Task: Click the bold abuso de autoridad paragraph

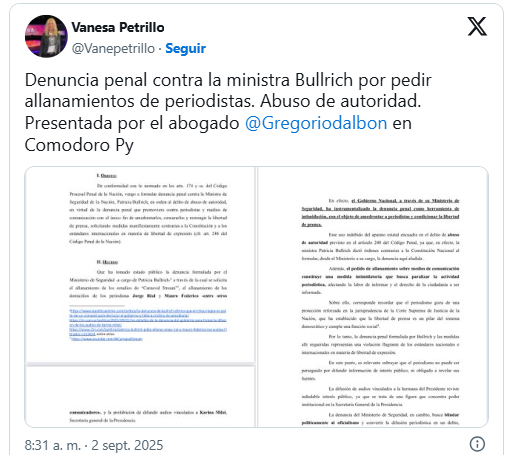Action: (380, 246)
